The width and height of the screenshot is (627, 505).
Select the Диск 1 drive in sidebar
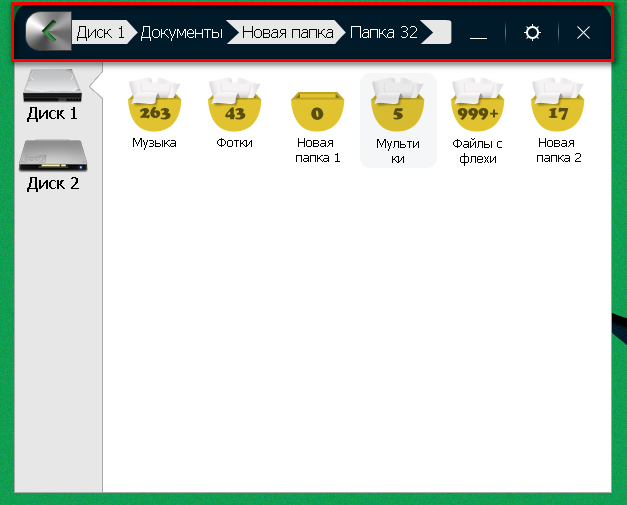(52, 95)
